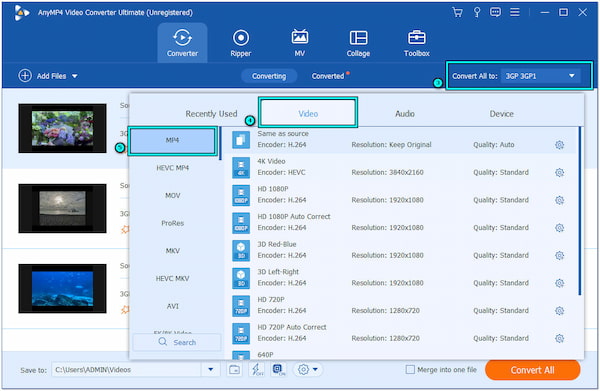Show the Converting list
This screenshot has width=600, height=391.
(x=269, y=76)
